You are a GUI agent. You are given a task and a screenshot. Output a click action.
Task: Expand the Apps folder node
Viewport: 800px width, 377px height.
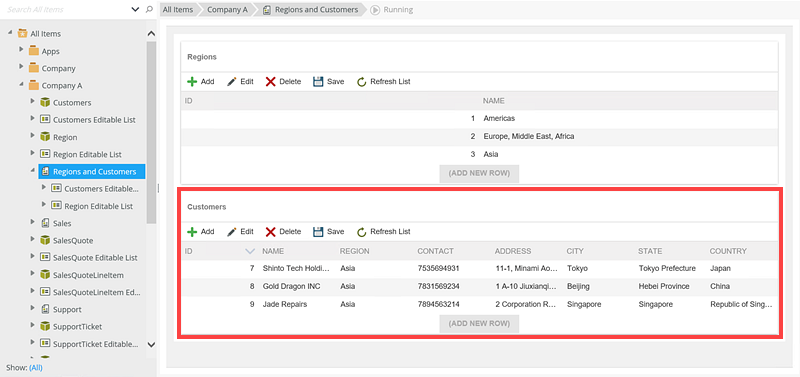pyautogui.click(x=21, y=50)
